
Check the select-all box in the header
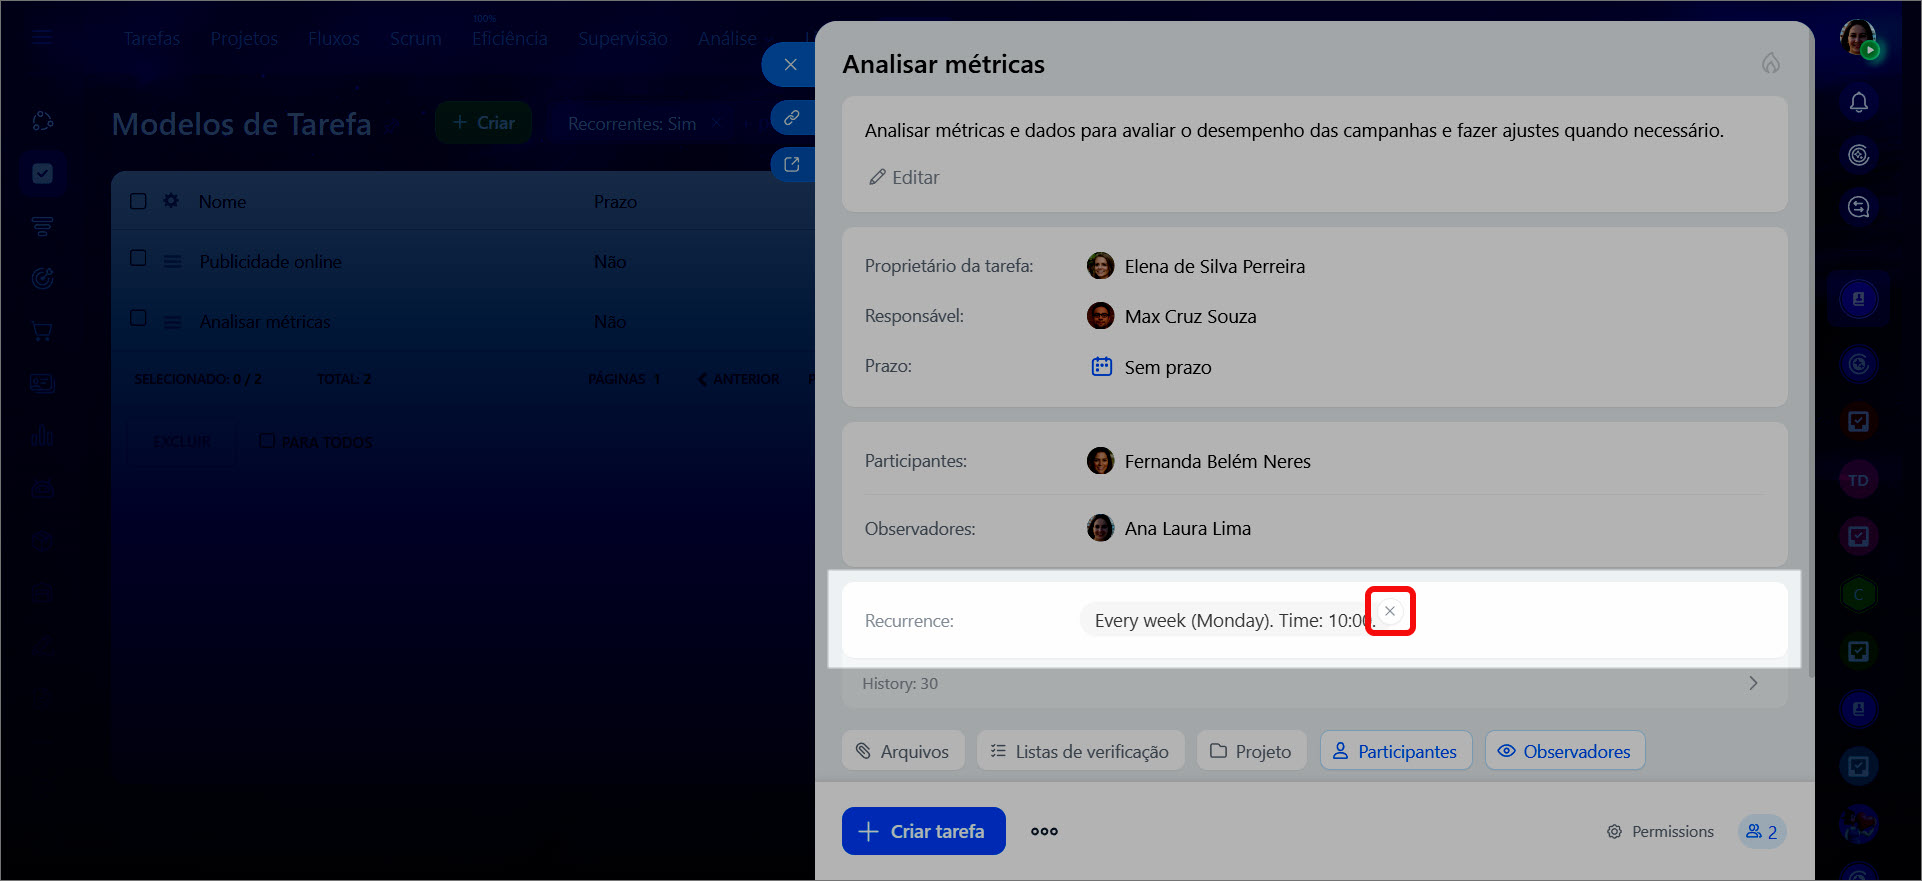coord(139,201)
